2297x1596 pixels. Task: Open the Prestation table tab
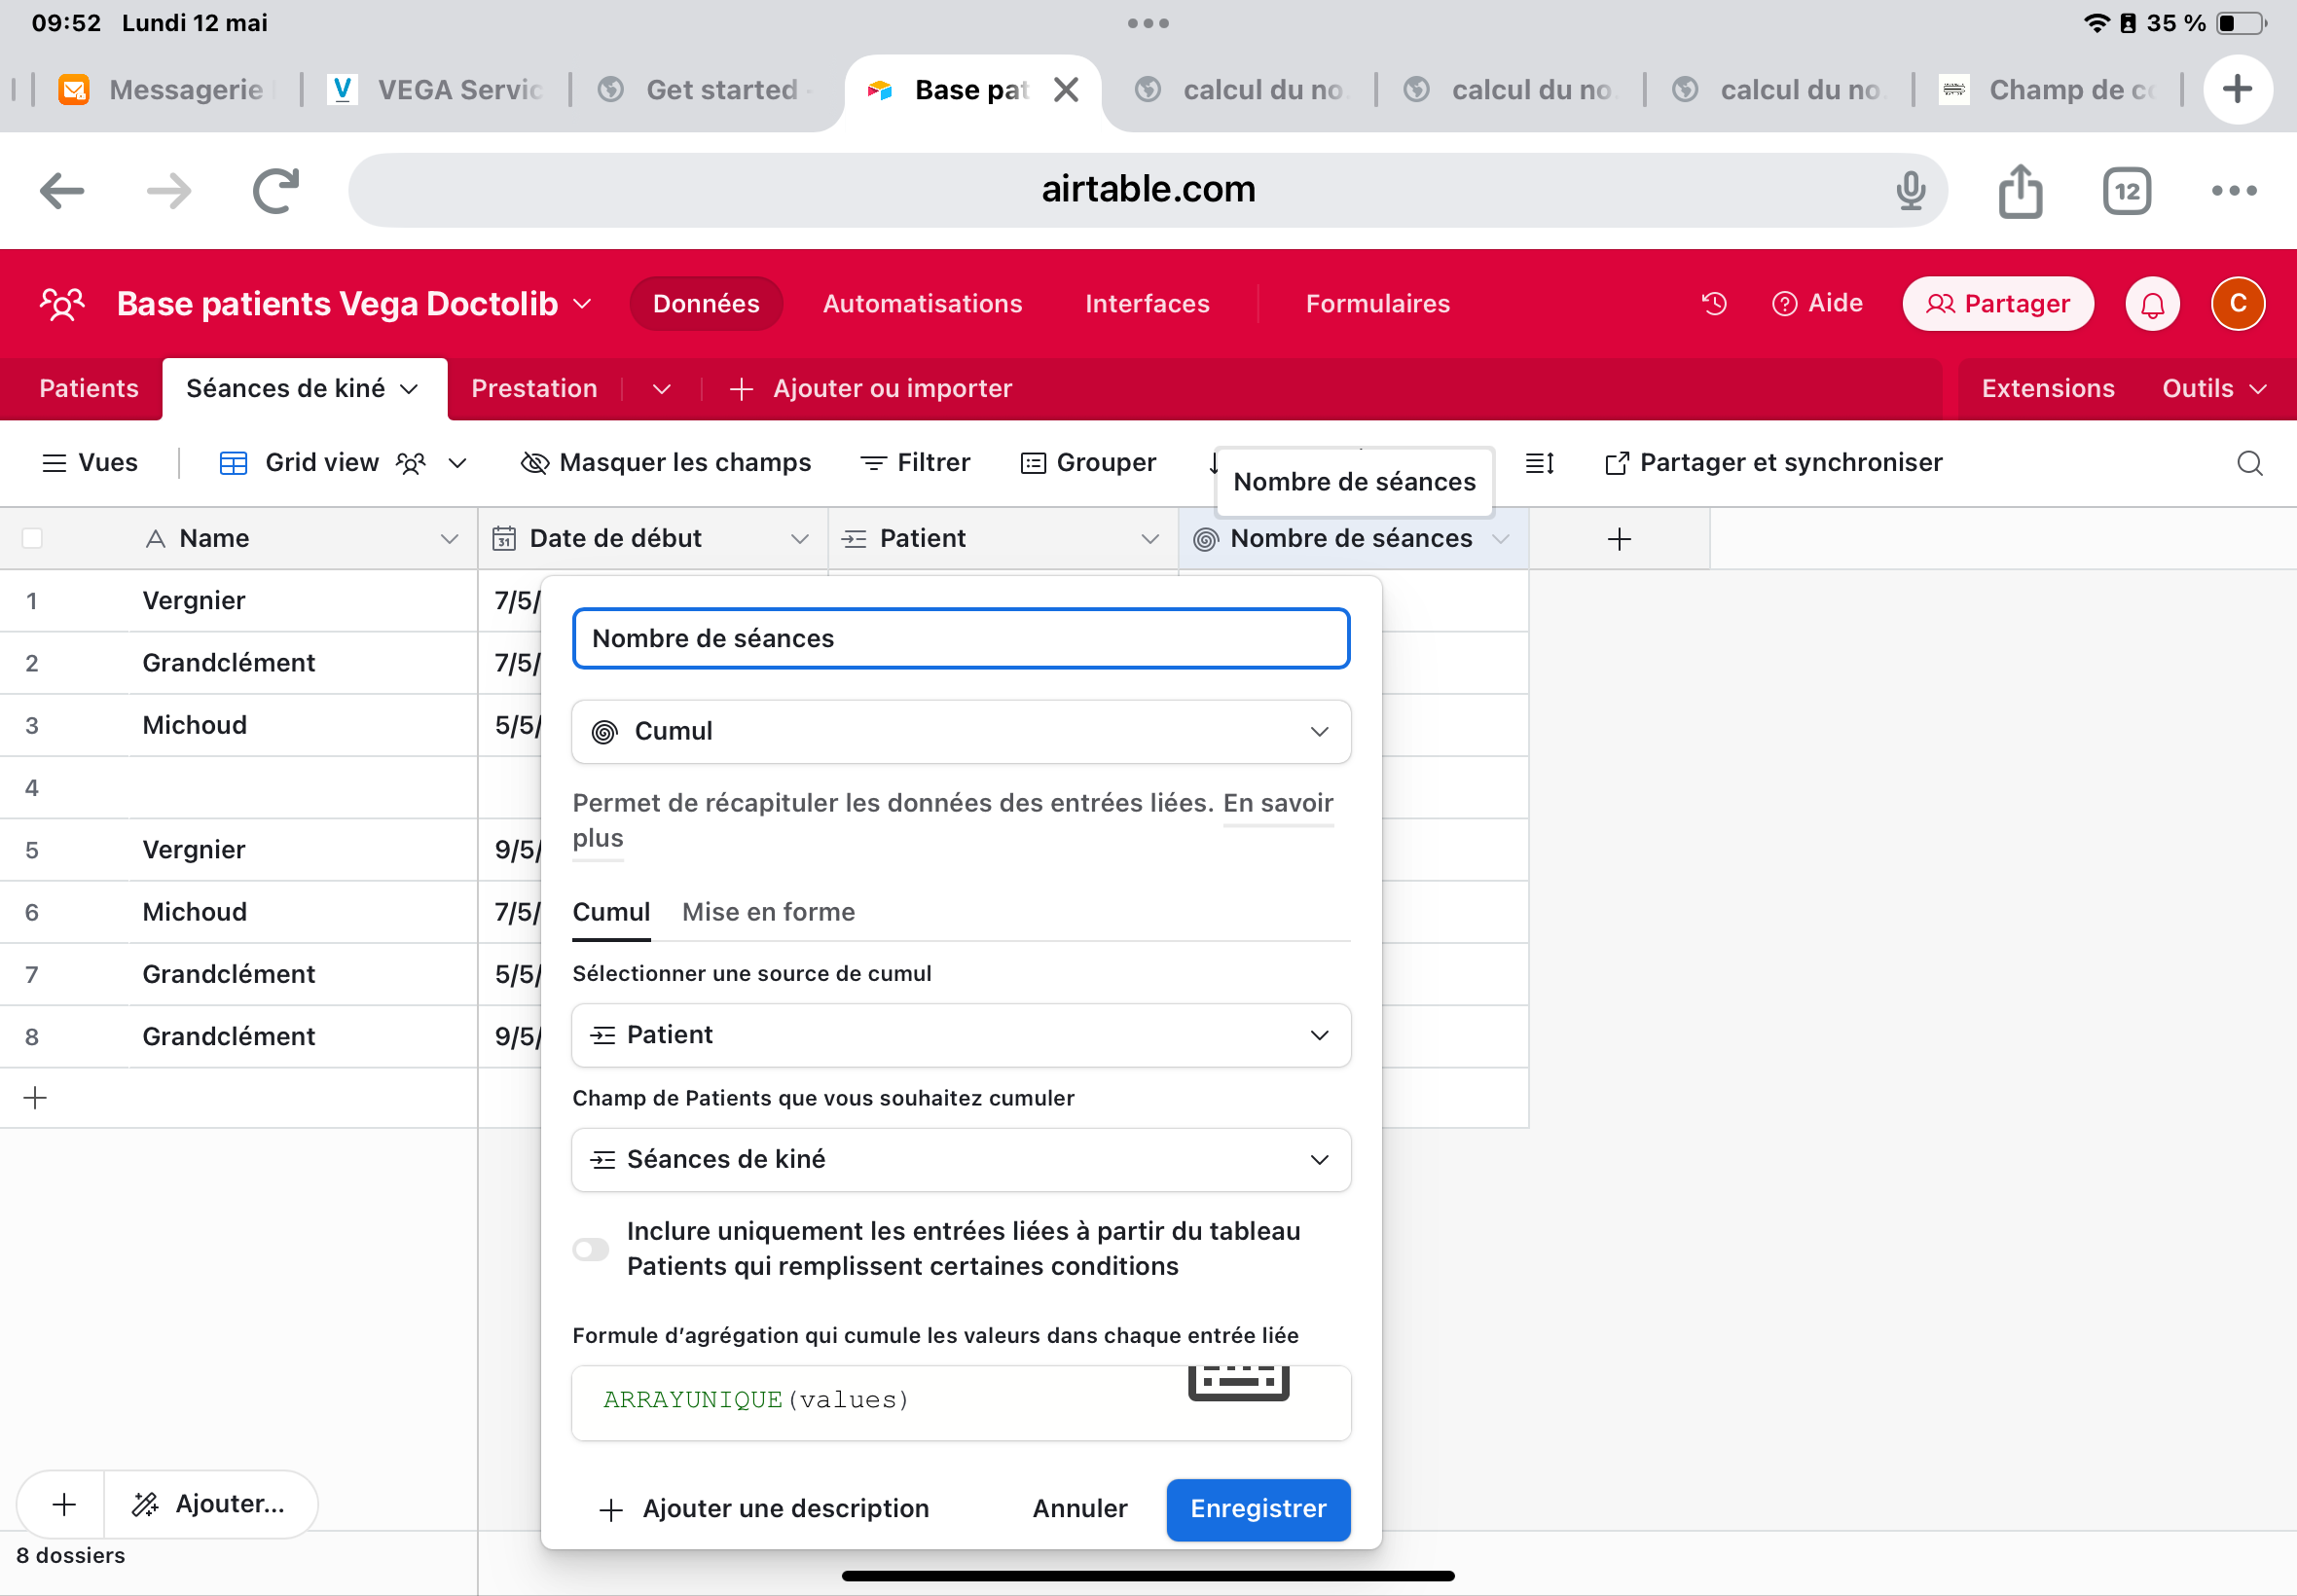pyautogui.click(x=534, y=389)
